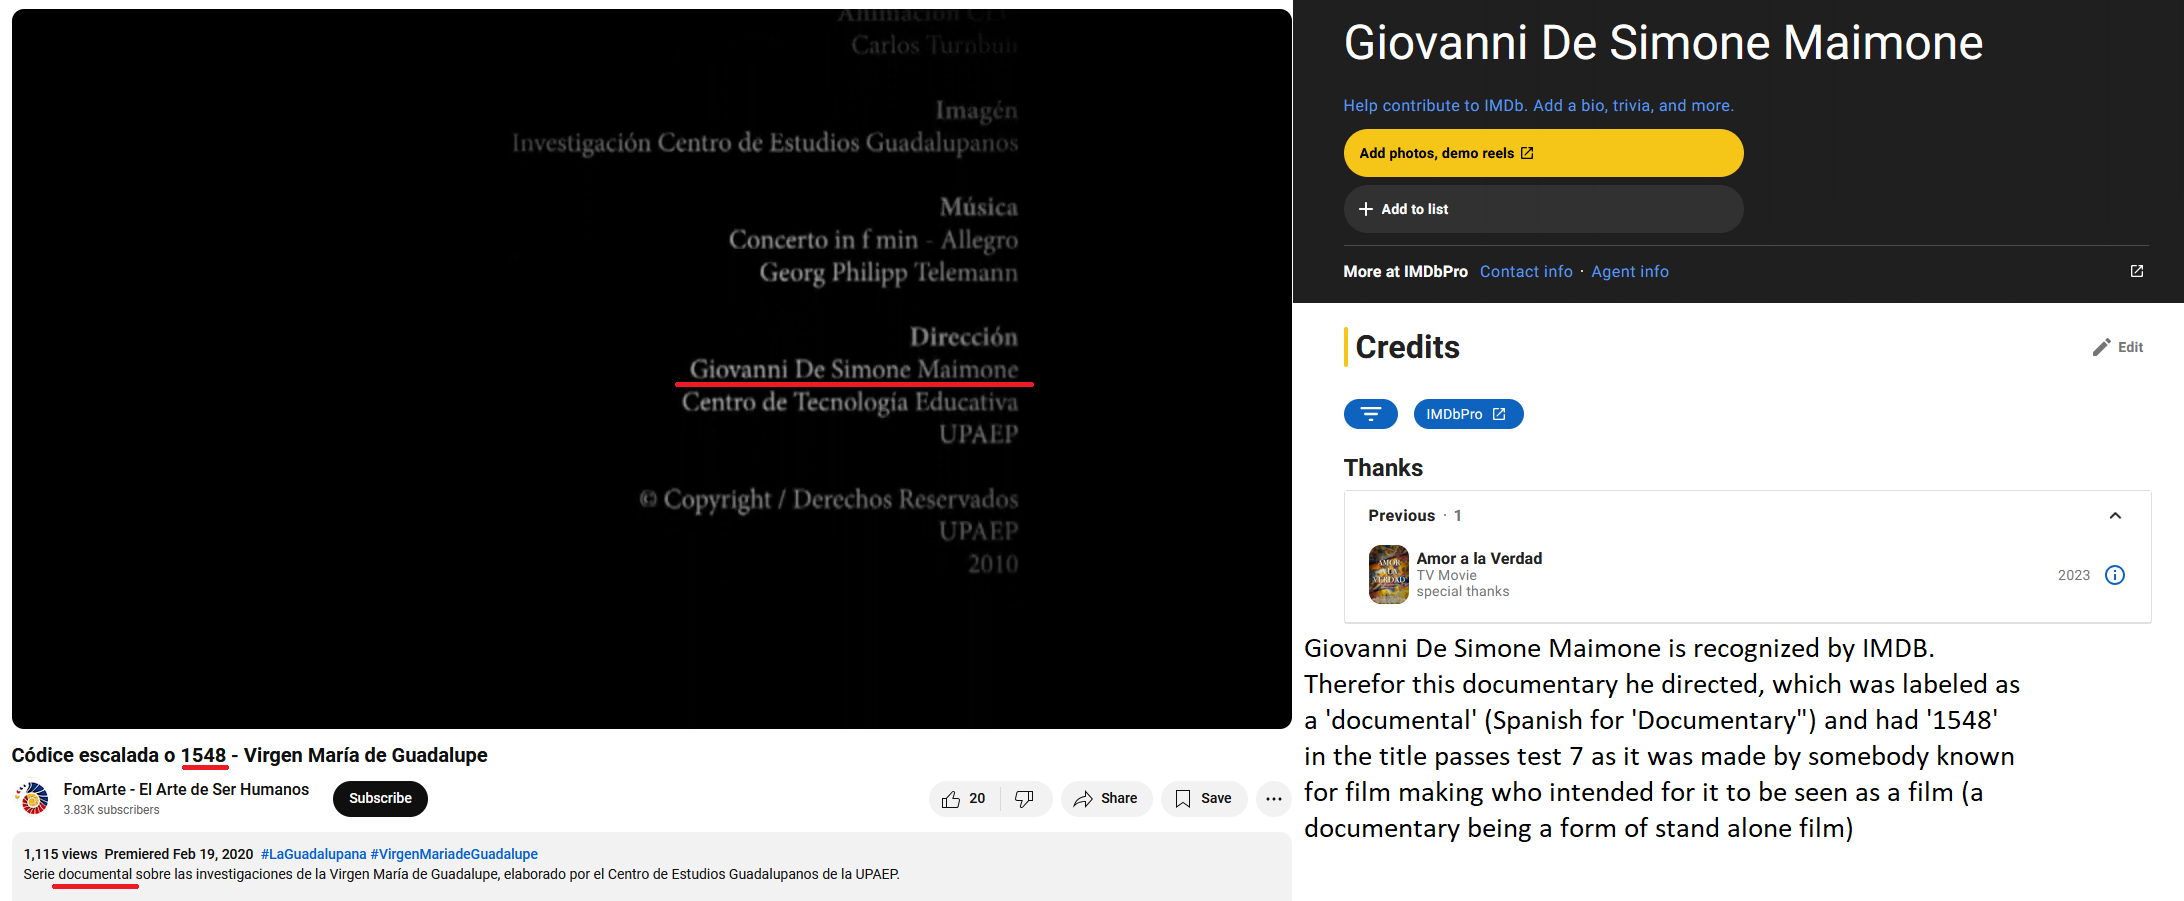Open the Credits section heading

pos(1407,347)
